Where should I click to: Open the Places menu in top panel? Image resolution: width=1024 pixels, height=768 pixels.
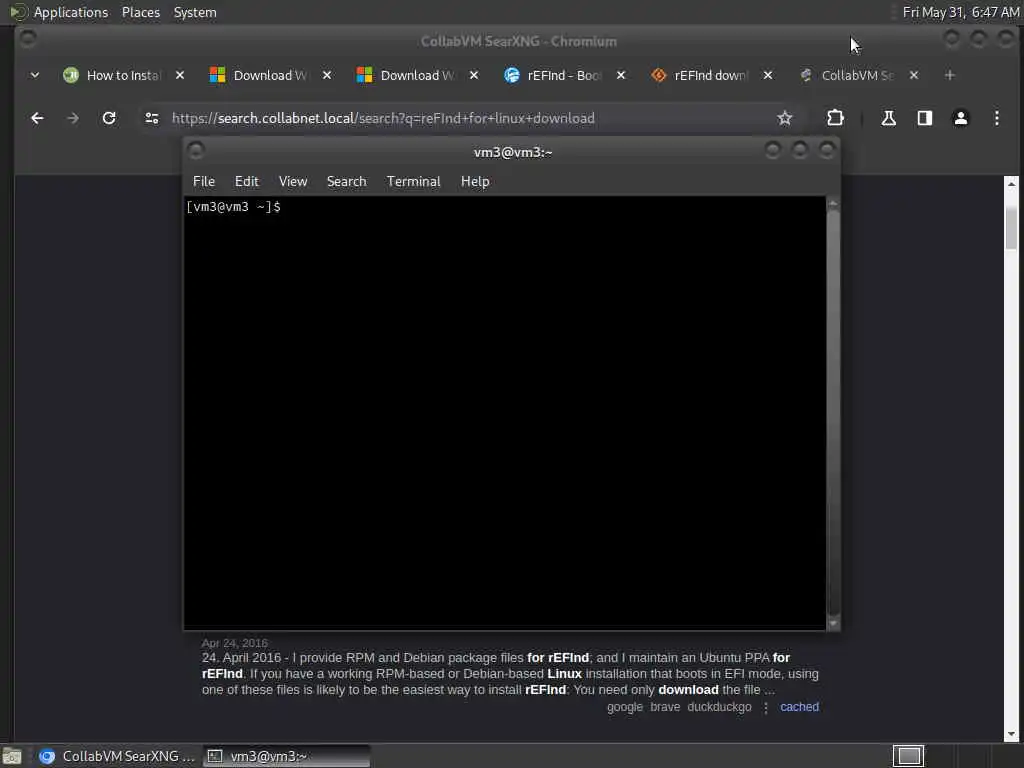tap(141, 12)
